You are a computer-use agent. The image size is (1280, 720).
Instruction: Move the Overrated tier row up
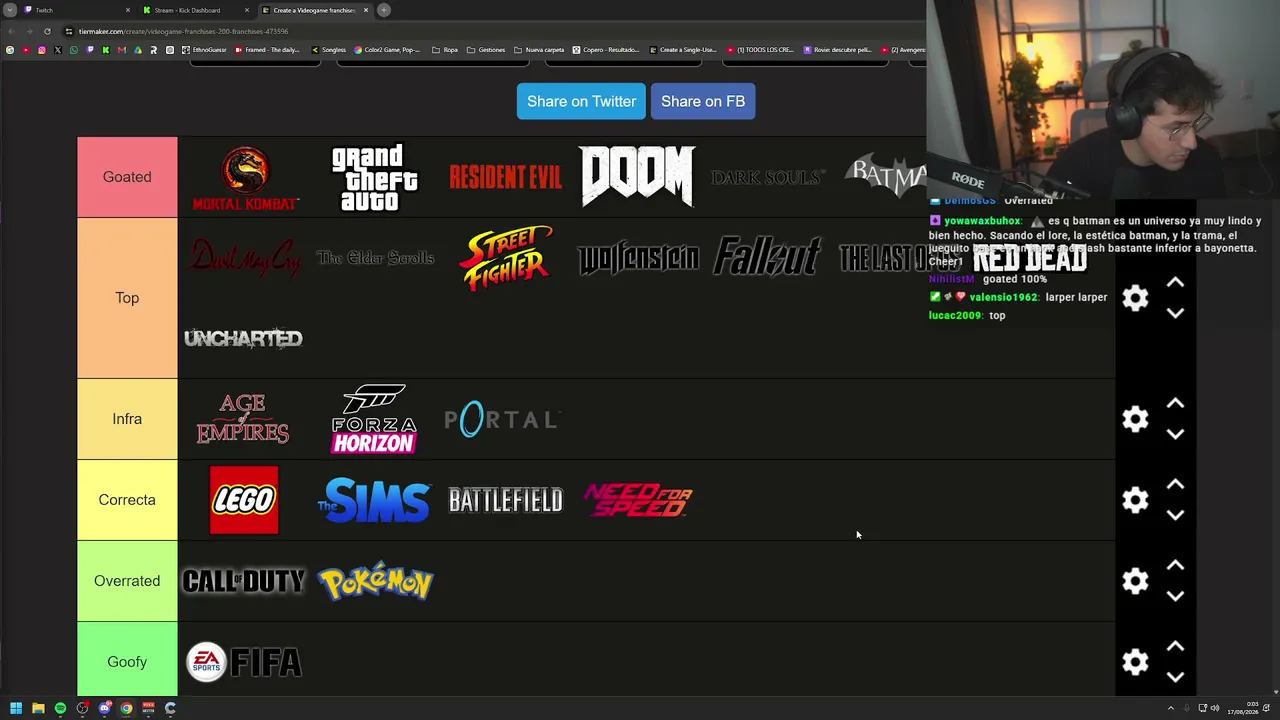[x=1175, y=566]
